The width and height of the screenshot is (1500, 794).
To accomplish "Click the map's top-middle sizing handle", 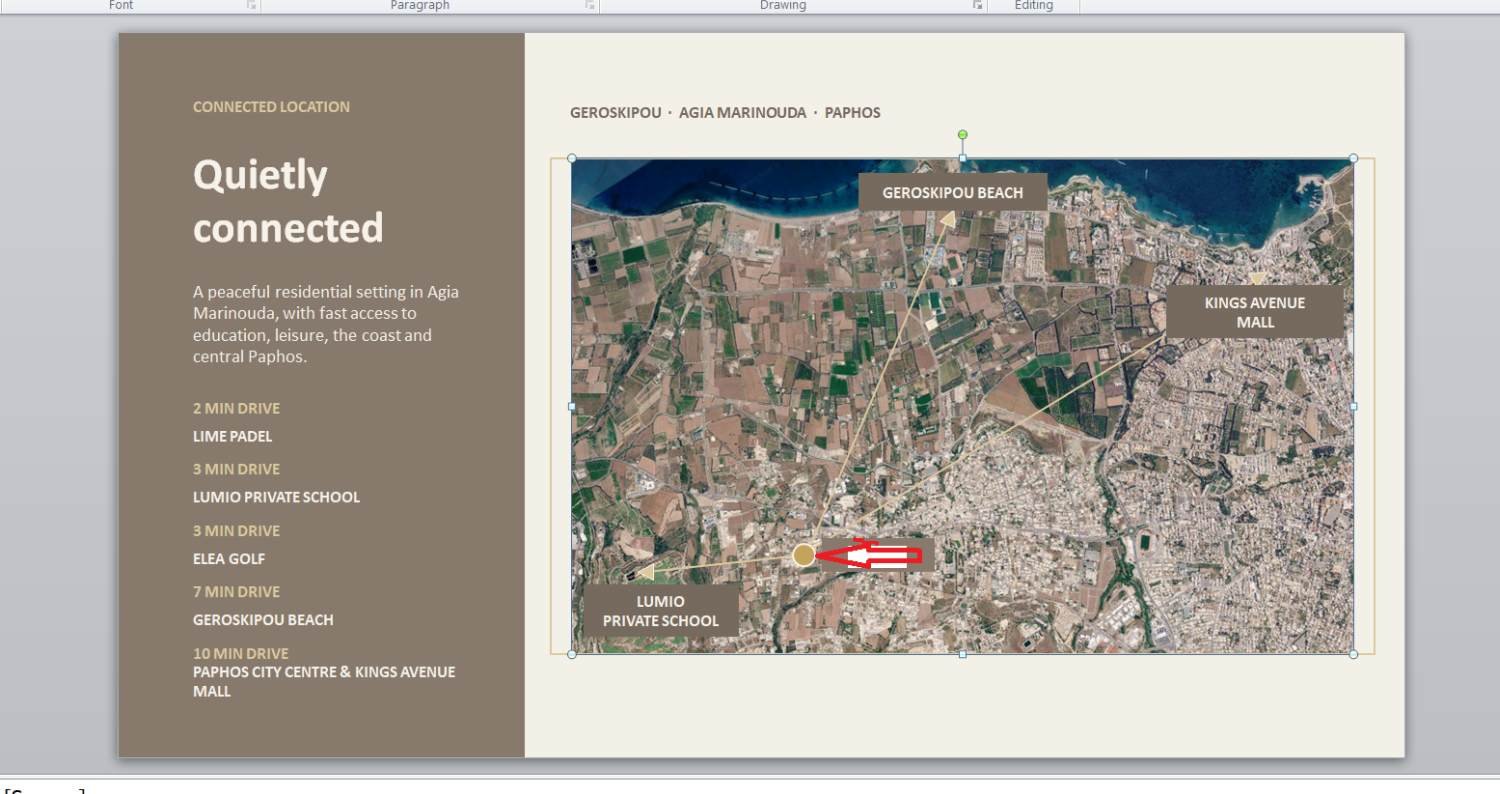I will (x=962, y=158).
